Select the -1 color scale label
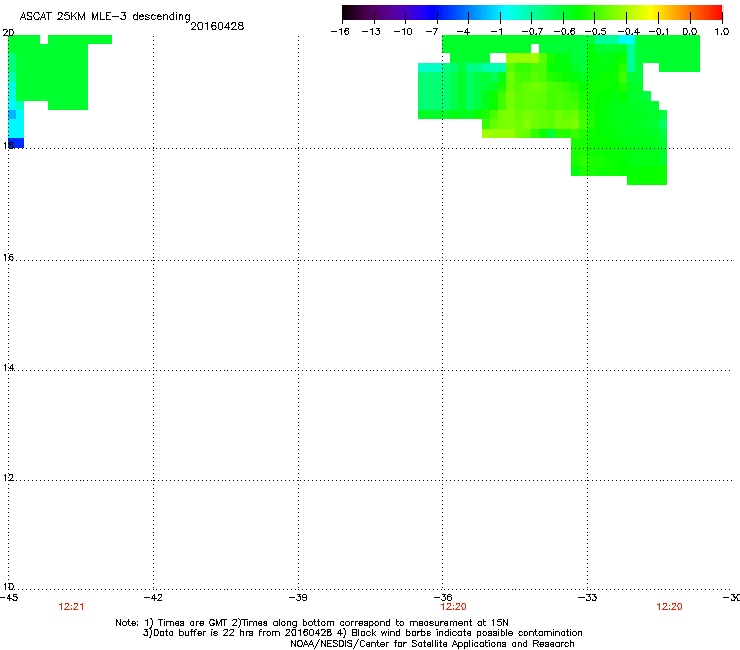 [496, 32]
